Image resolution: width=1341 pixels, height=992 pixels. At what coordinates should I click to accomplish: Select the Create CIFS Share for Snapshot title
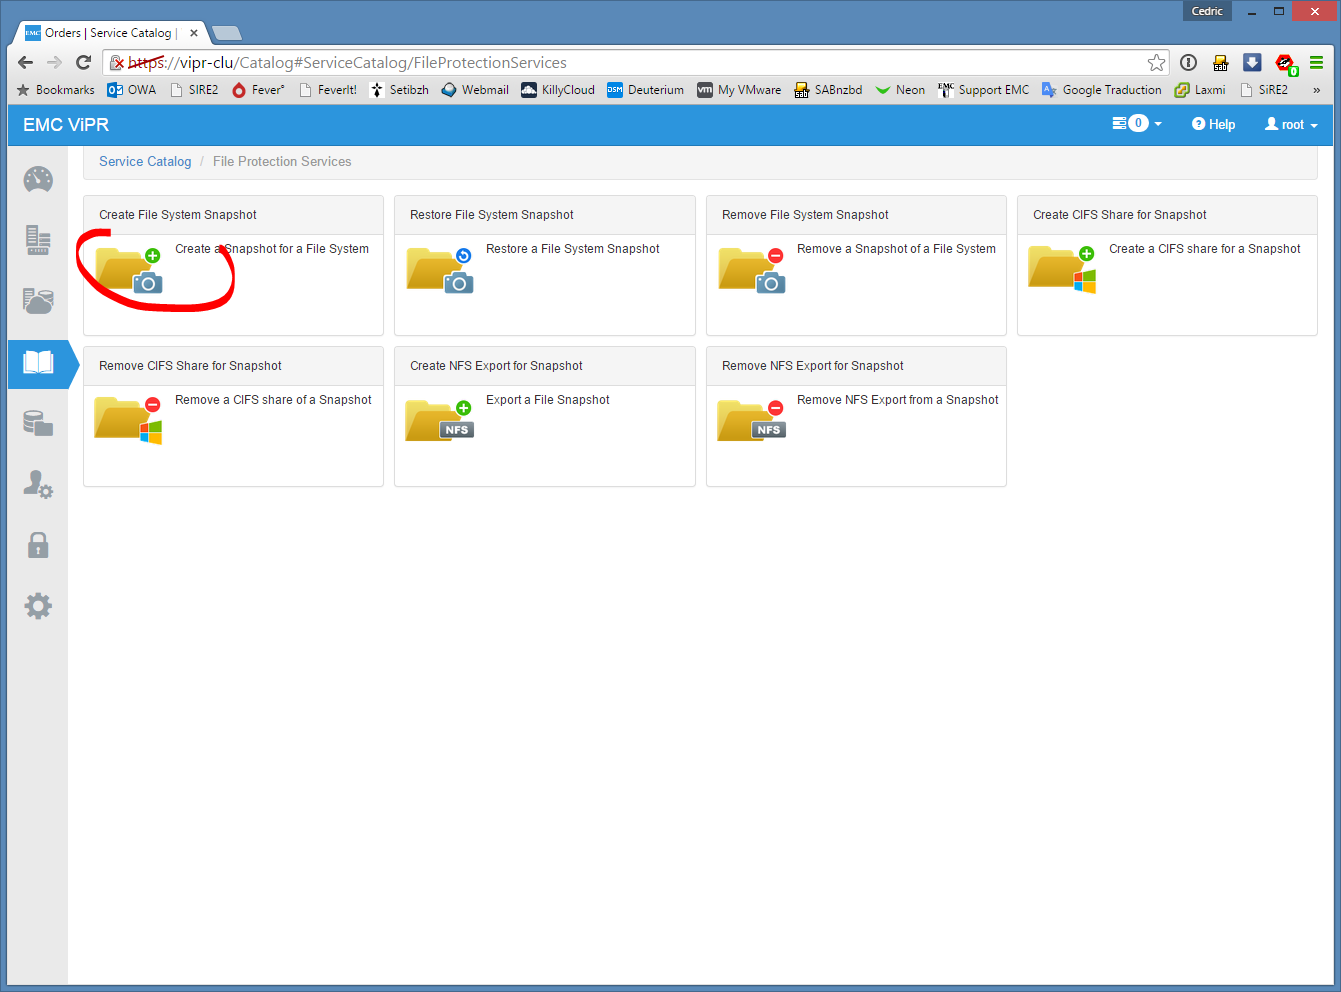point(1120,215)
